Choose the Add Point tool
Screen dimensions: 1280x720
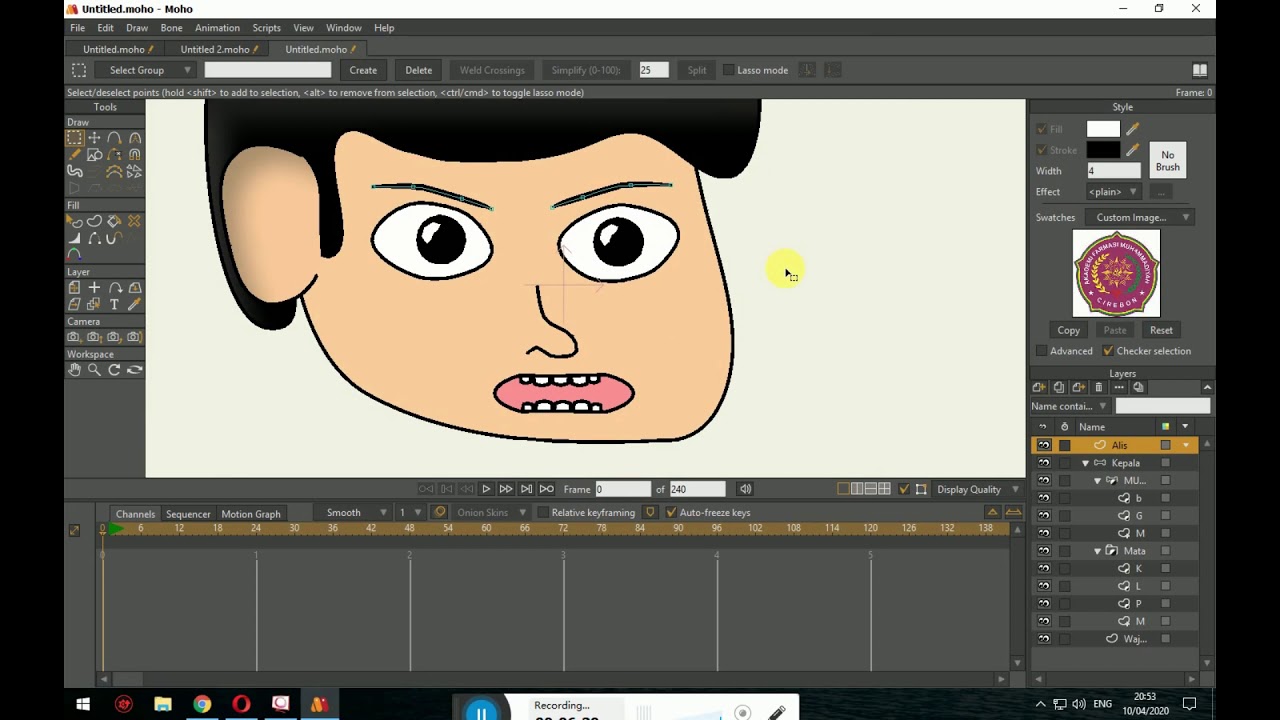(x=114, y=138)
